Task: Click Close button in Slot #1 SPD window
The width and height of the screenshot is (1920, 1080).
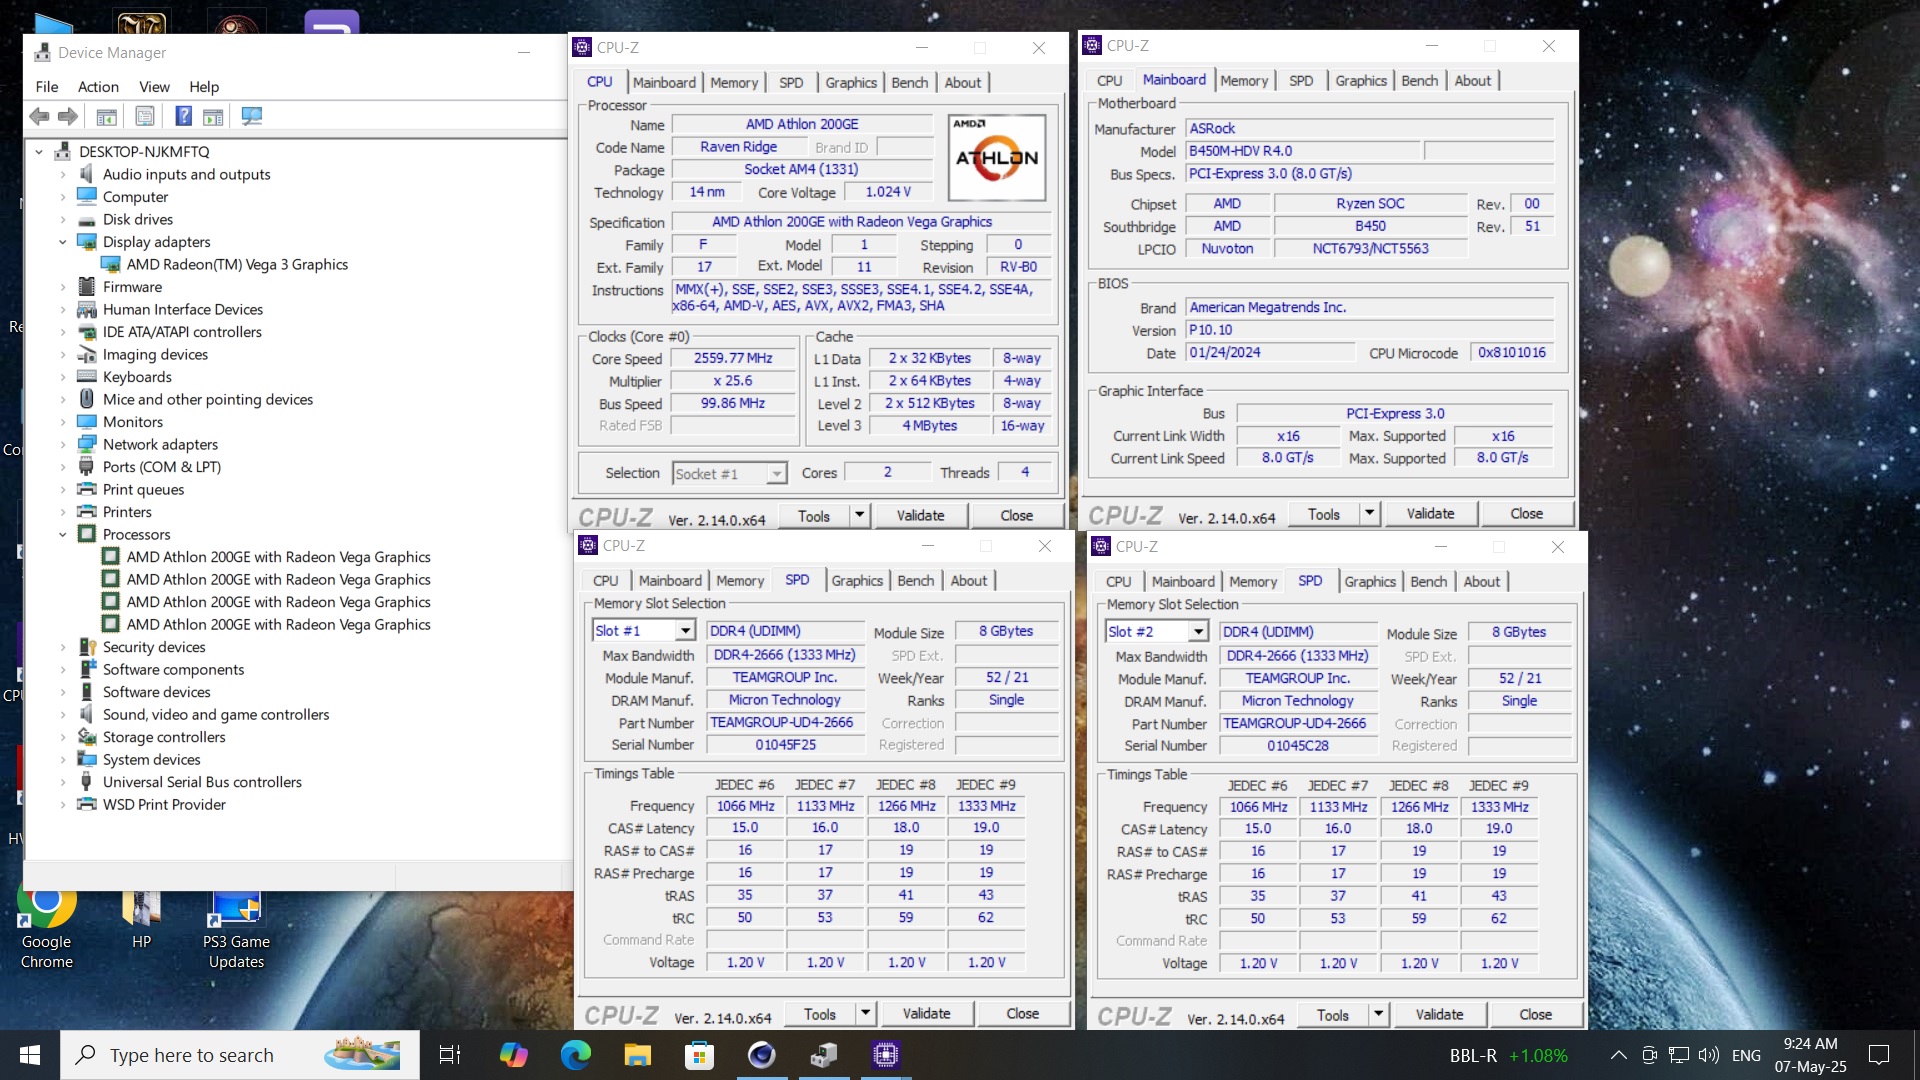Action: [1022, 1014]
